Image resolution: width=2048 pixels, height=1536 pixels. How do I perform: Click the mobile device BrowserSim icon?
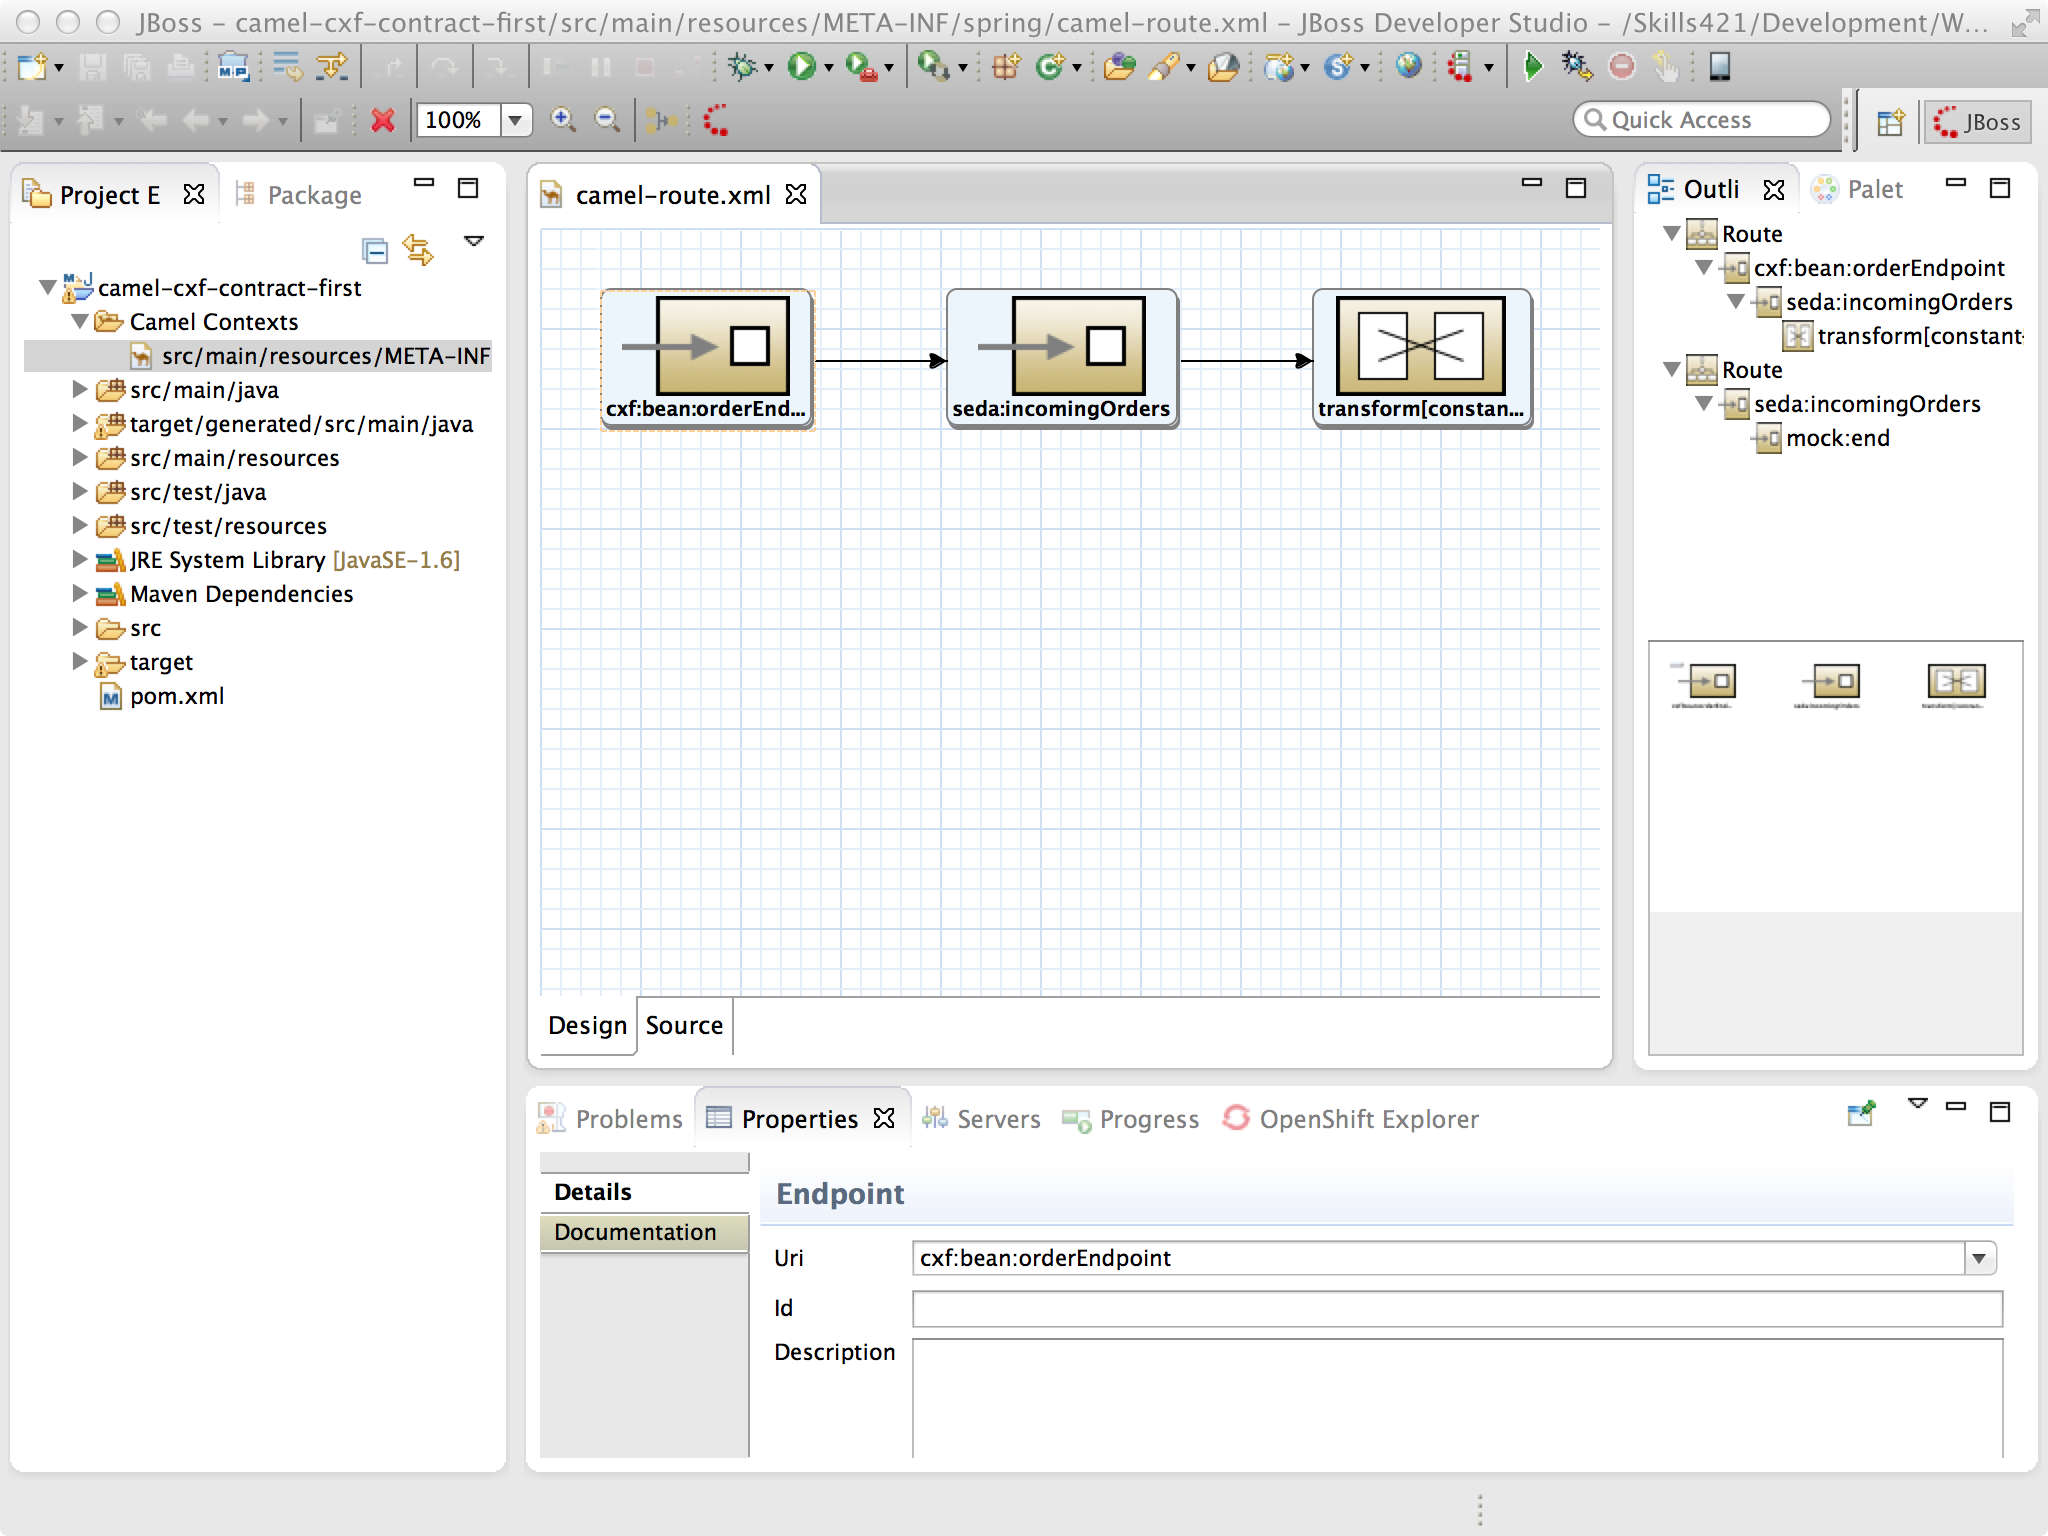point(1719,67)
